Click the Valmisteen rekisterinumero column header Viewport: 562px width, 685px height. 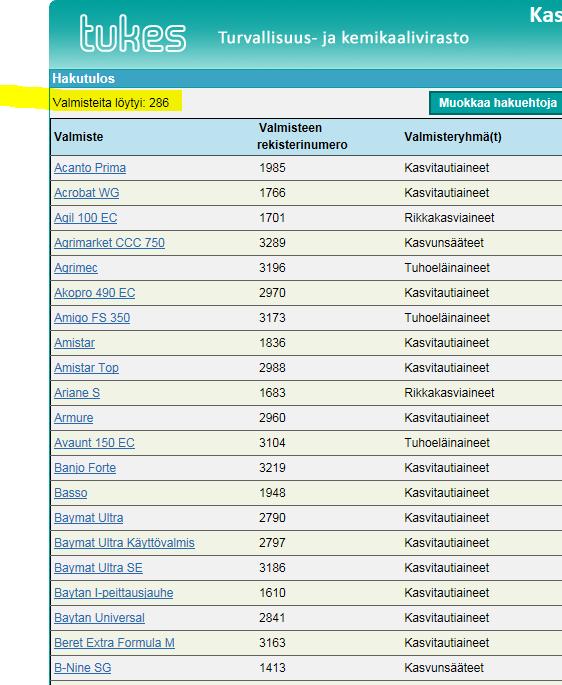(x=302, y=136)
